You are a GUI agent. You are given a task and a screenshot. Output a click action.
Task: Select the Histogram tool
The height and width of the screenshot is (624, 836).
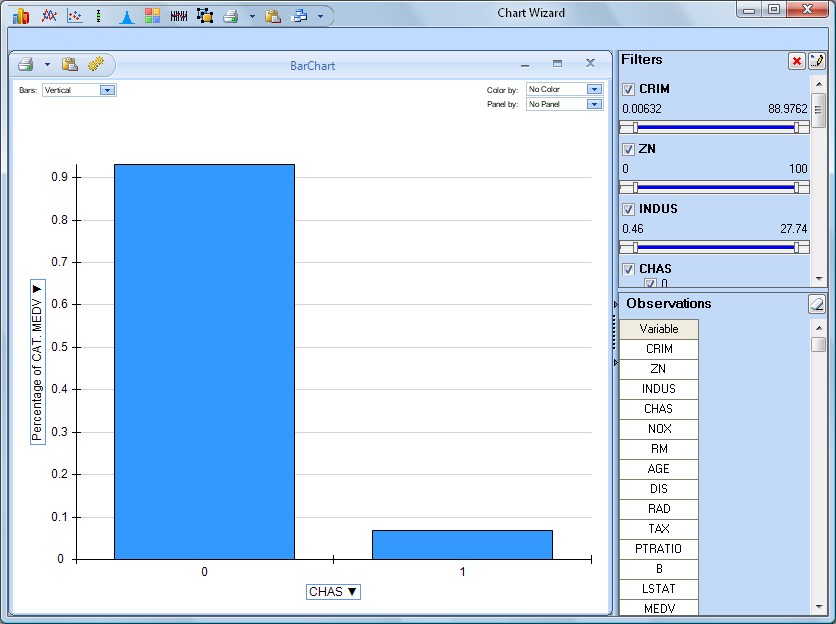click(x=126, y=15)
